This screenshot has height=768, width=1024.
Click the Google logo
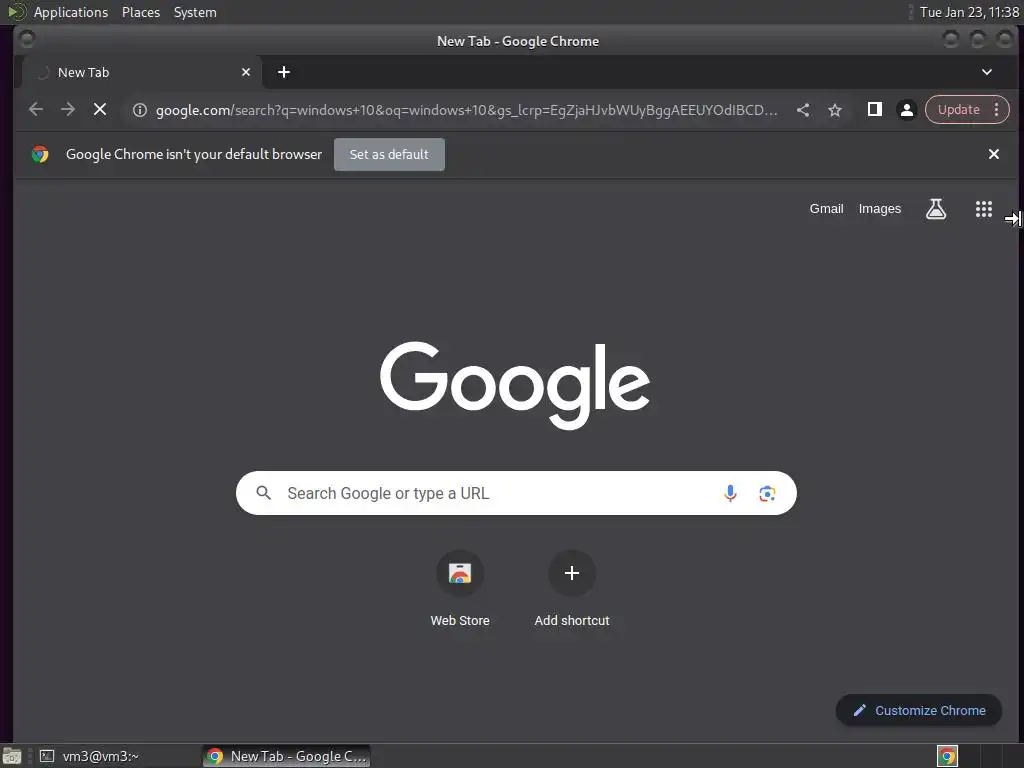pos(515,385)
